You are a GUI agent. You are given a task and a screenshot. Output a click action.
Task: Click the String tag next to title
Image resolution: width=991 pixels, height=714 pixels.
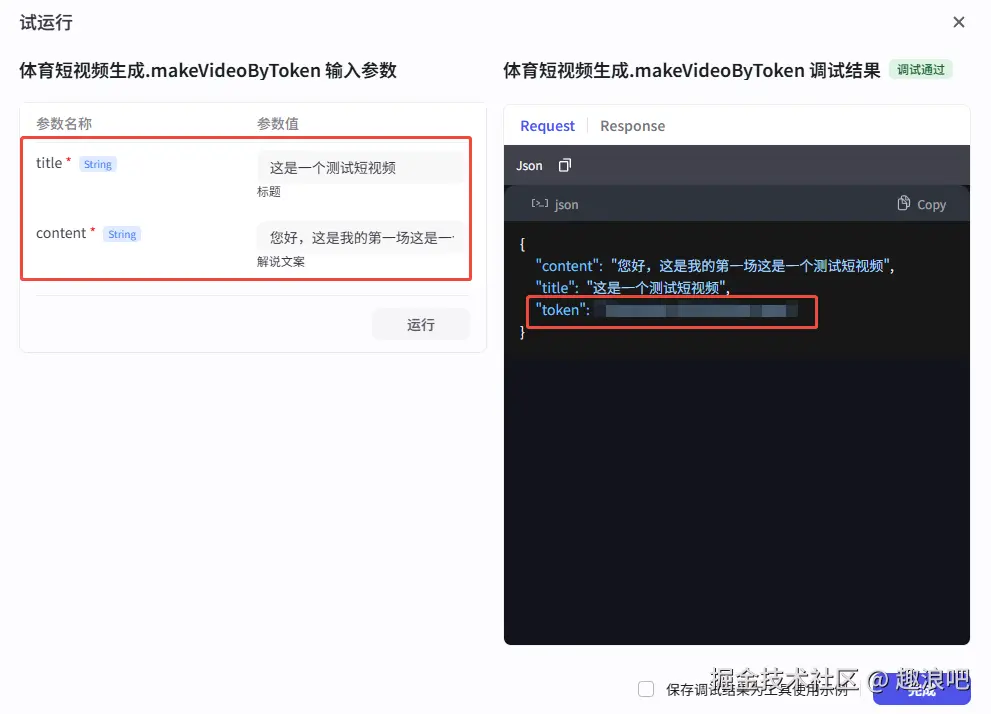click(97, 164)
